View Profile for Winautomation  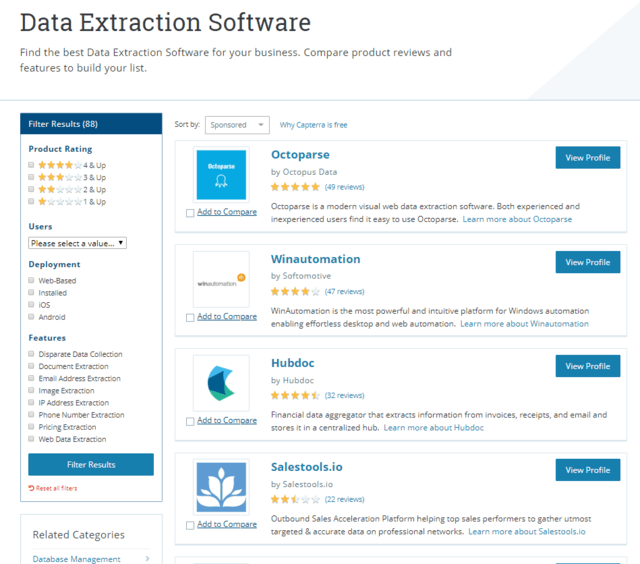point(588,262)
